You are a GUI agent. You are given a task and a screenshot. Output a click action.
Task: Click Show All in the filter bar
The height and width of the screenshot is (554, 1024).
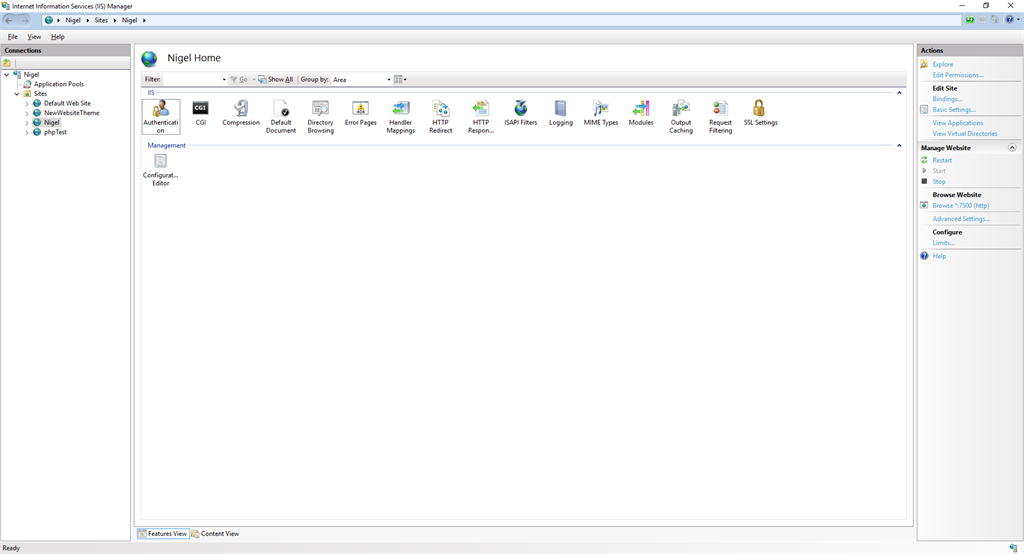(x=275, y=80)
